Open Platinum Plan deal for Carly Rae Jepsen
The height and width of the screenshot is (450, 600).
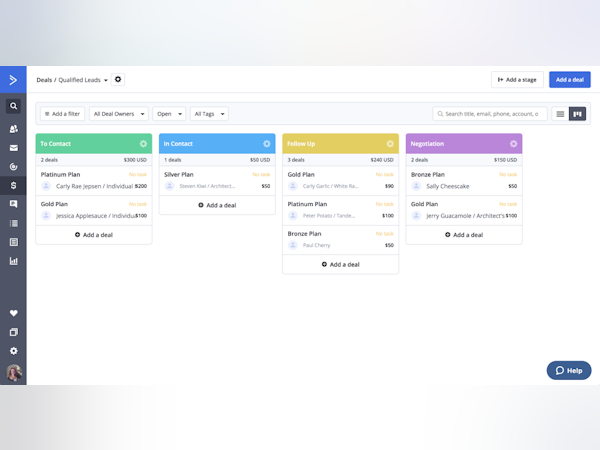94,181
